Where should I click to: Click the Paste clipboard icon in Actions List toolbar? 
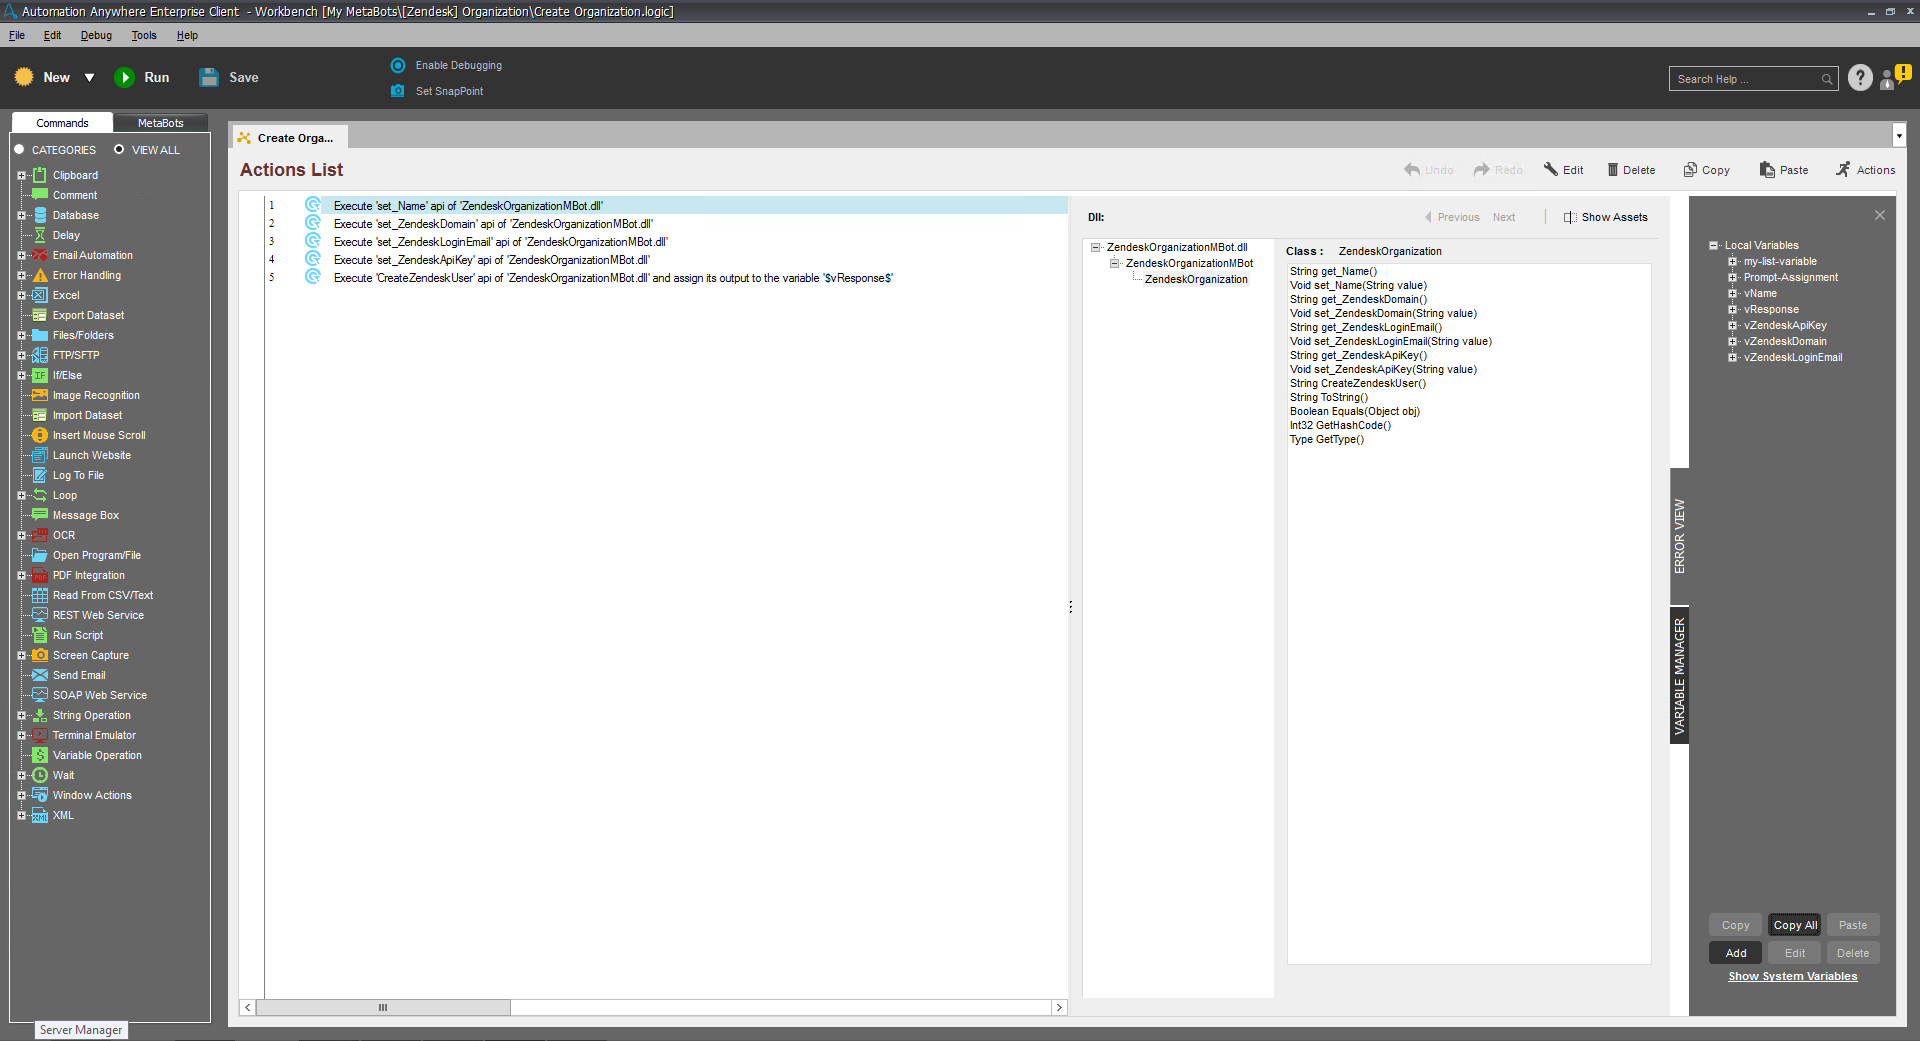click(x=1767, y=170)
